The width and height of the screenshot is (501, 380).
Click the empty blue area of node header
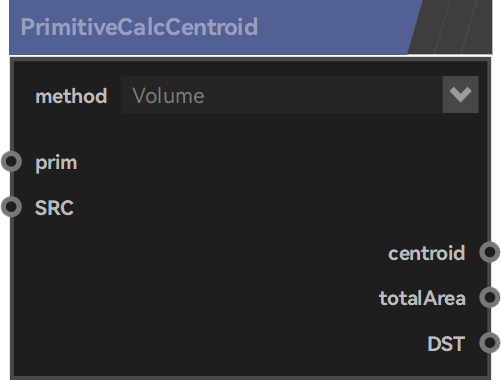(x=333, y=27)
